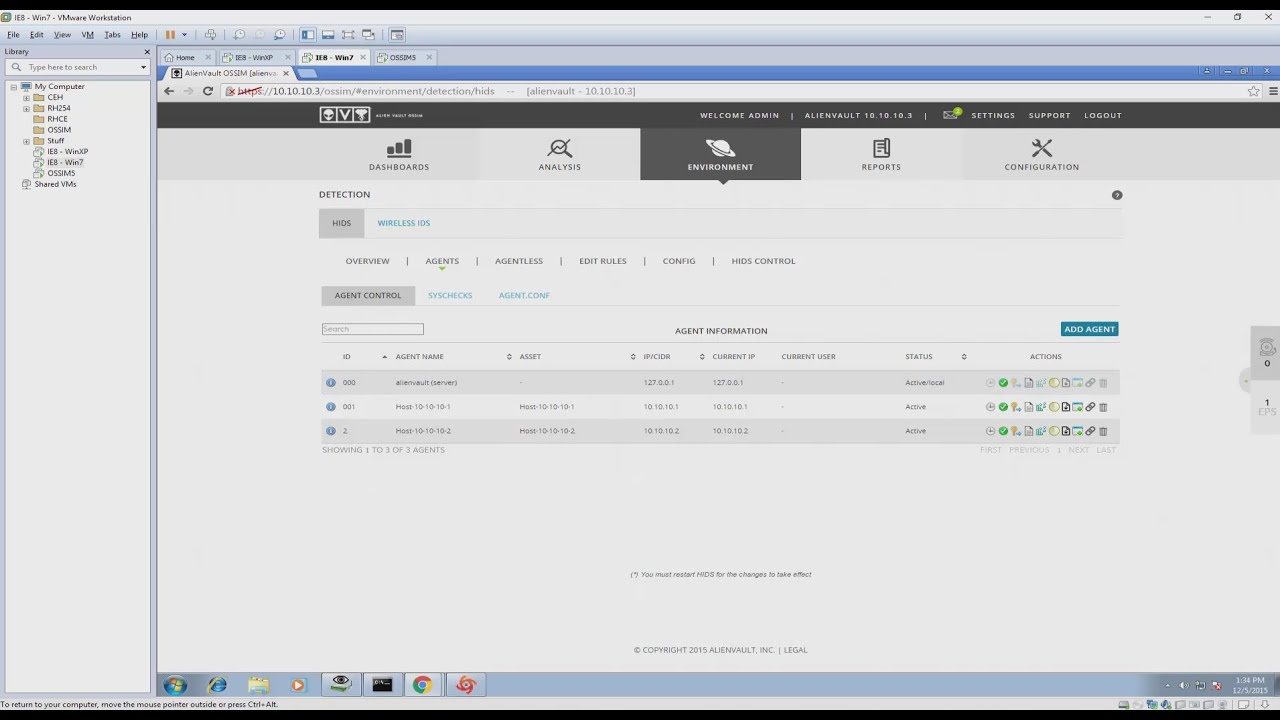Image resolution: width=1280 pixels, height=720 pixels.
Task: Open Overview link under HIDS
Action: pyautogui.click(x=368, y=261)
